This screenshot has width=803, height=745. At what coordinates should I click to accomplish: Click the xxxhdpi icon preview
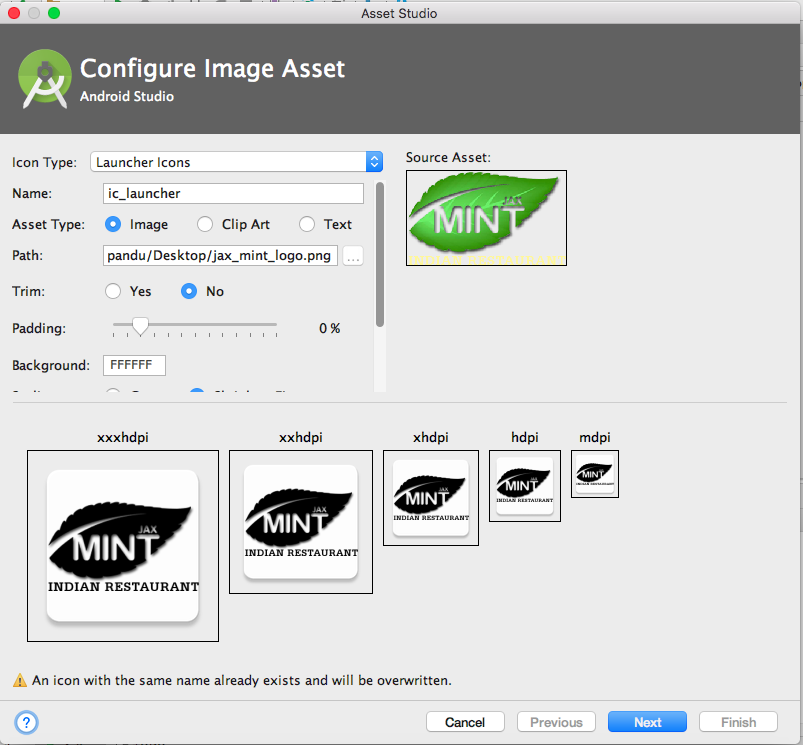click(x=122, y=545)
